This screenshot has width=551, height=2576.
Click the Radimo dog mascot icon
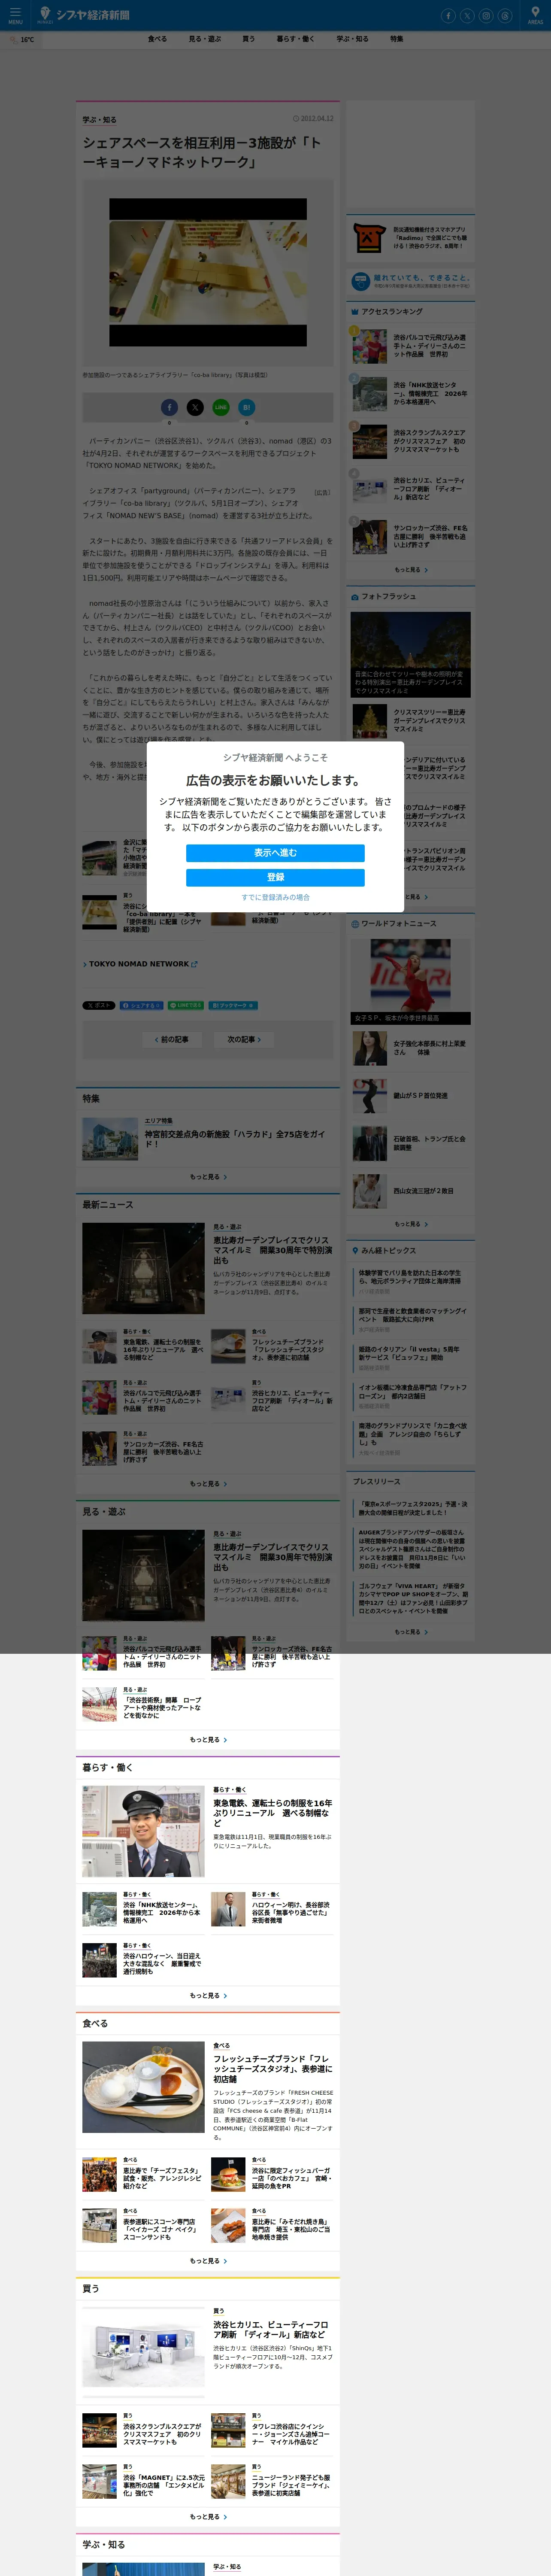point(369,238)
